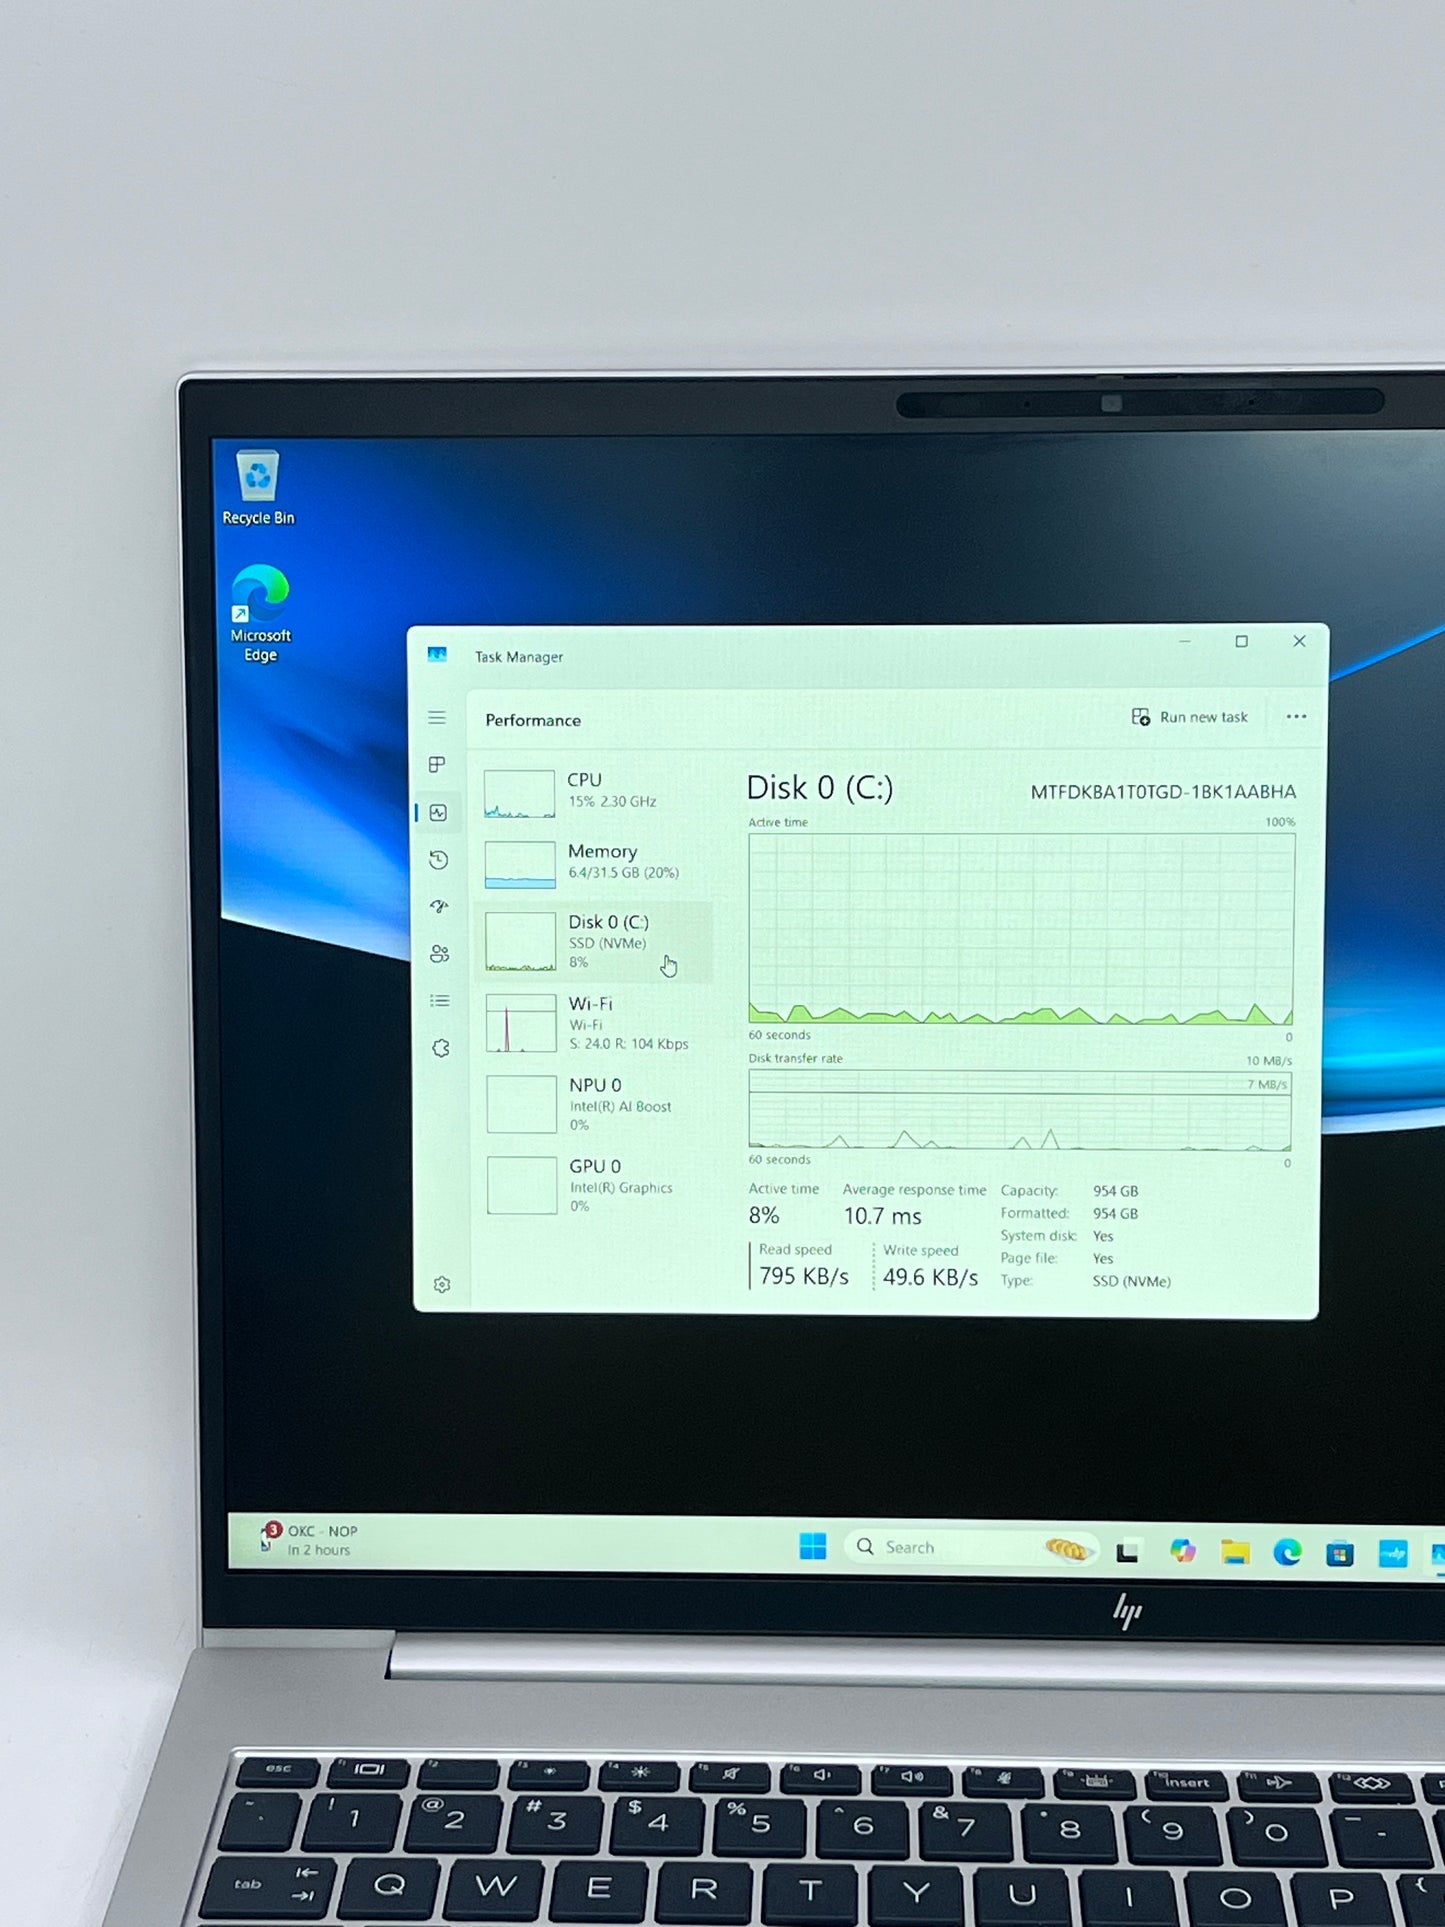
Task: Open the Details page list icon
Action: click(x=439, y=1001)
